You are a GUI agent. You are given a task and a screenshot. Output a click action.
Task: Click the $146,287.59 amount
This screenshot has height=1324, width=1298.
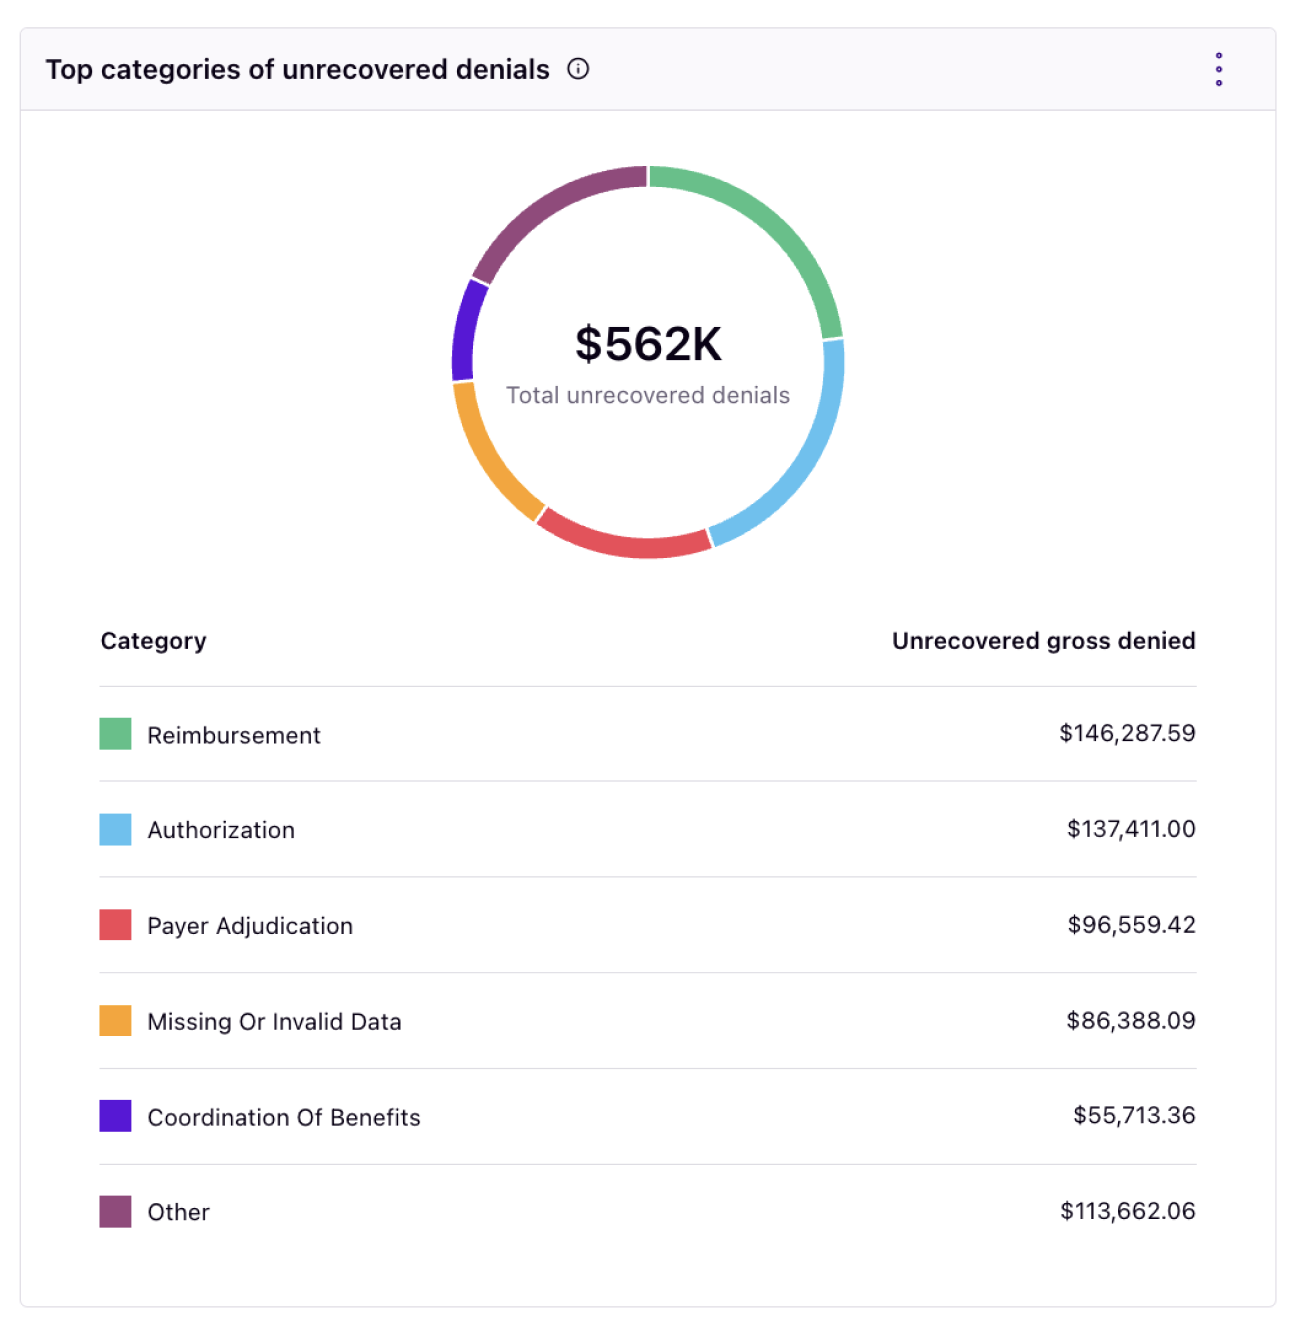[x=1127, y=733]
